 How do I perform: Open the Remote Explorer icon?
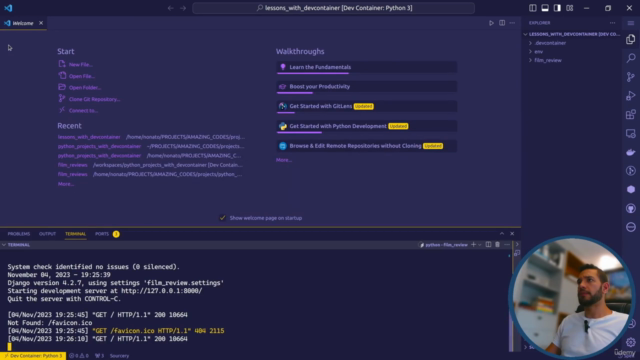pyautogui.click(x=631, y=133)
